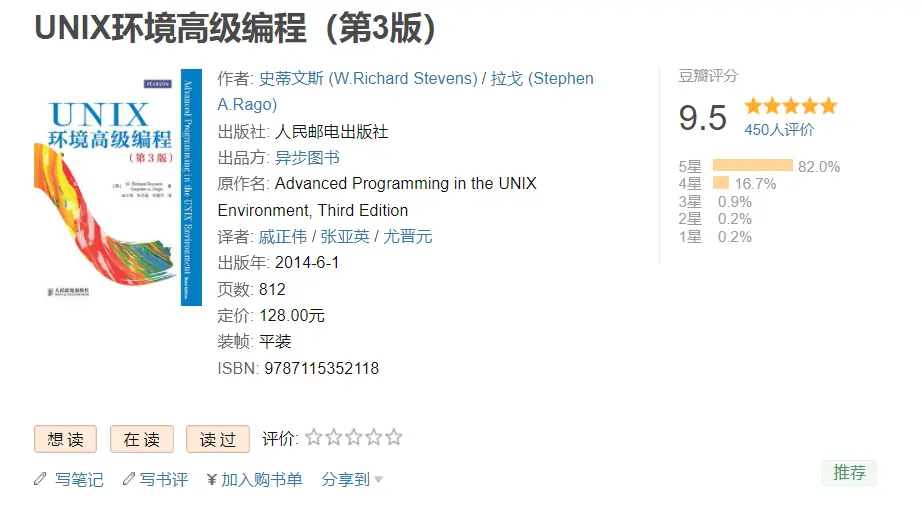The image size is (922, 508).
Task: Click the 9.5 rating score
Action: pyautogui.click(x=703, y=118)
